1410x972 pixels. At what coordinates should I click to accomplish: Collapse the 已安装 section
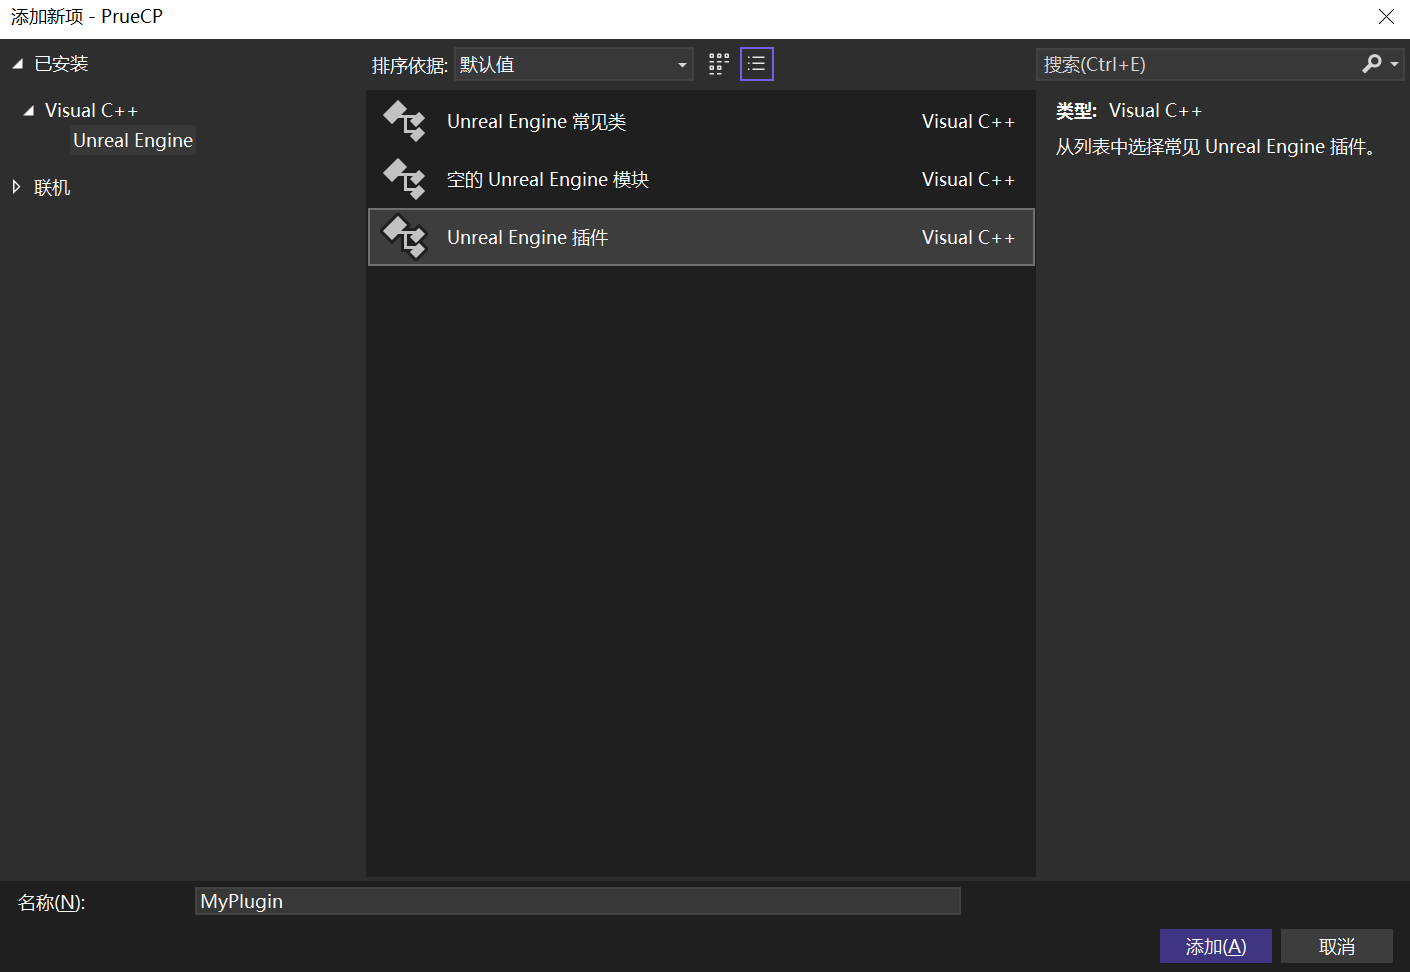pos(17,64)
